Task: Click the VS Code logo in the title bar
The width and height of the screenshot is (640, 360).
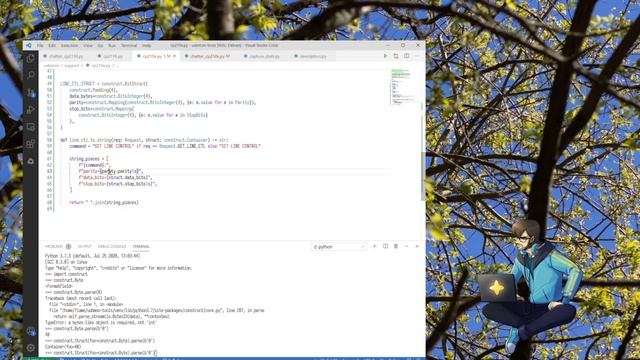Action: click(x=29, y=45)
